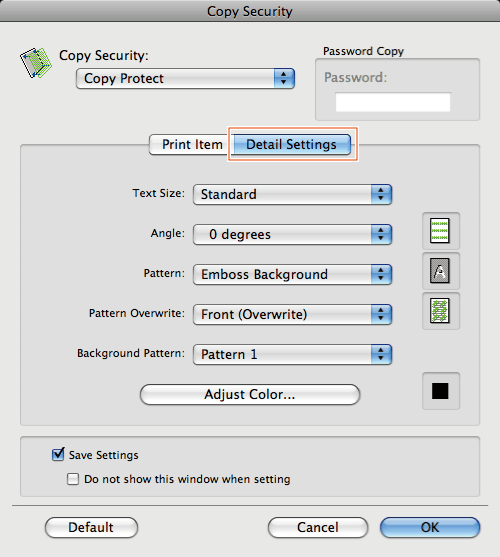Screen dimensions: 500x557
Task: Click the pattern overwrite preview icon
Action: coord(440,311)
